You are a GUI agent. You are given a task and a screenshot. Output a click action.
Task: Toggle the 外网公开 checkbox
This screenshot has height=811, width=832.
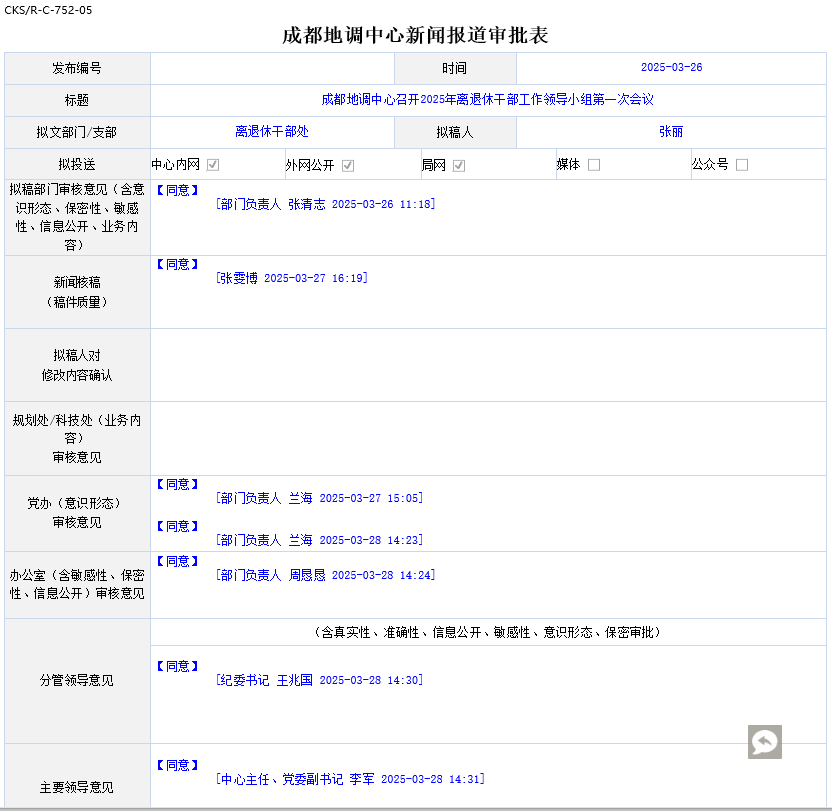coord(348,165)
